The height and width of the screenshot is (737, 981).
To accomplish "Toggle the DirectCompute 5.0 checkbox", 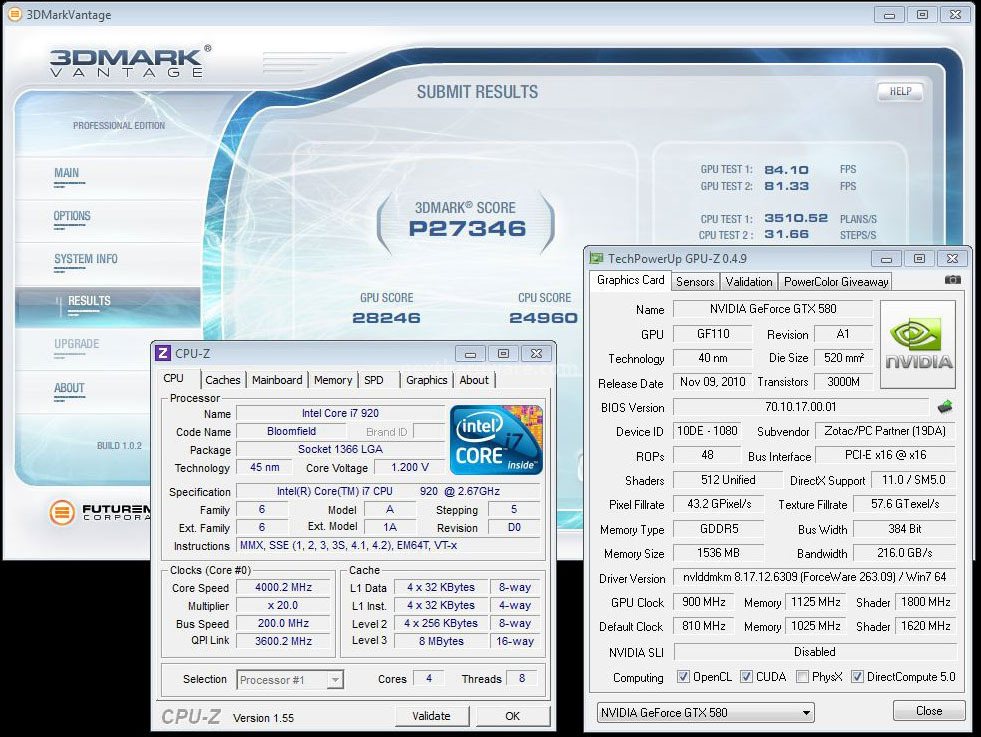I will click(857, 676).
